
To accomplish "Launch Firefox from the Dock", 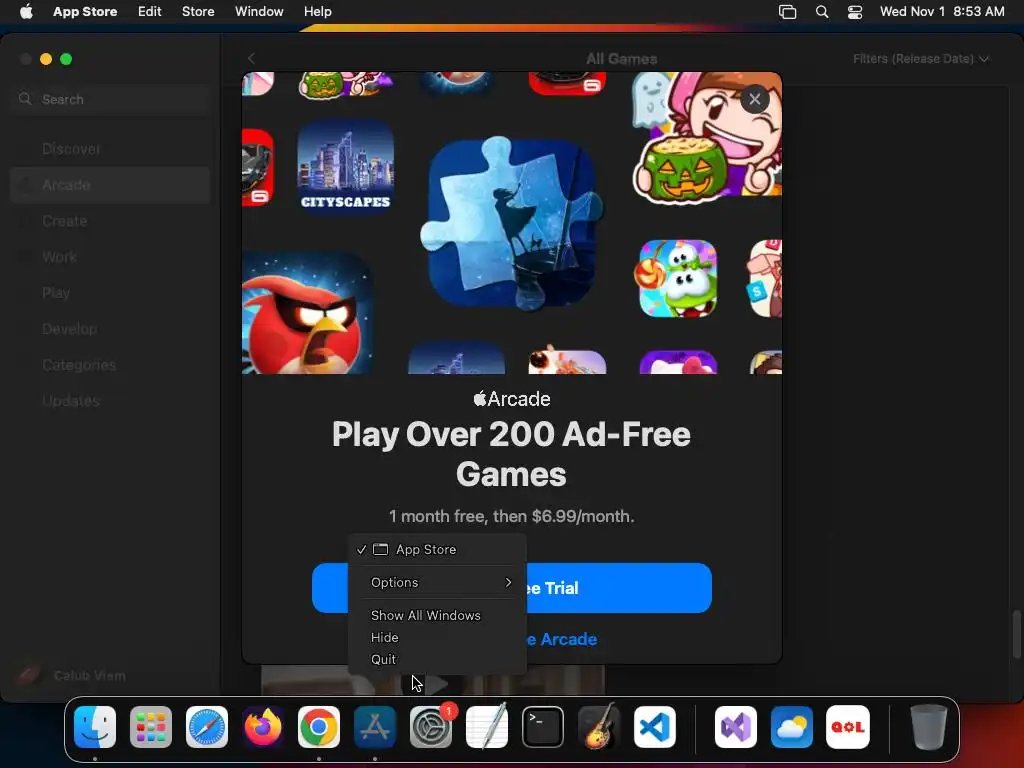I will pyautogui.click(x=263, y=727).
